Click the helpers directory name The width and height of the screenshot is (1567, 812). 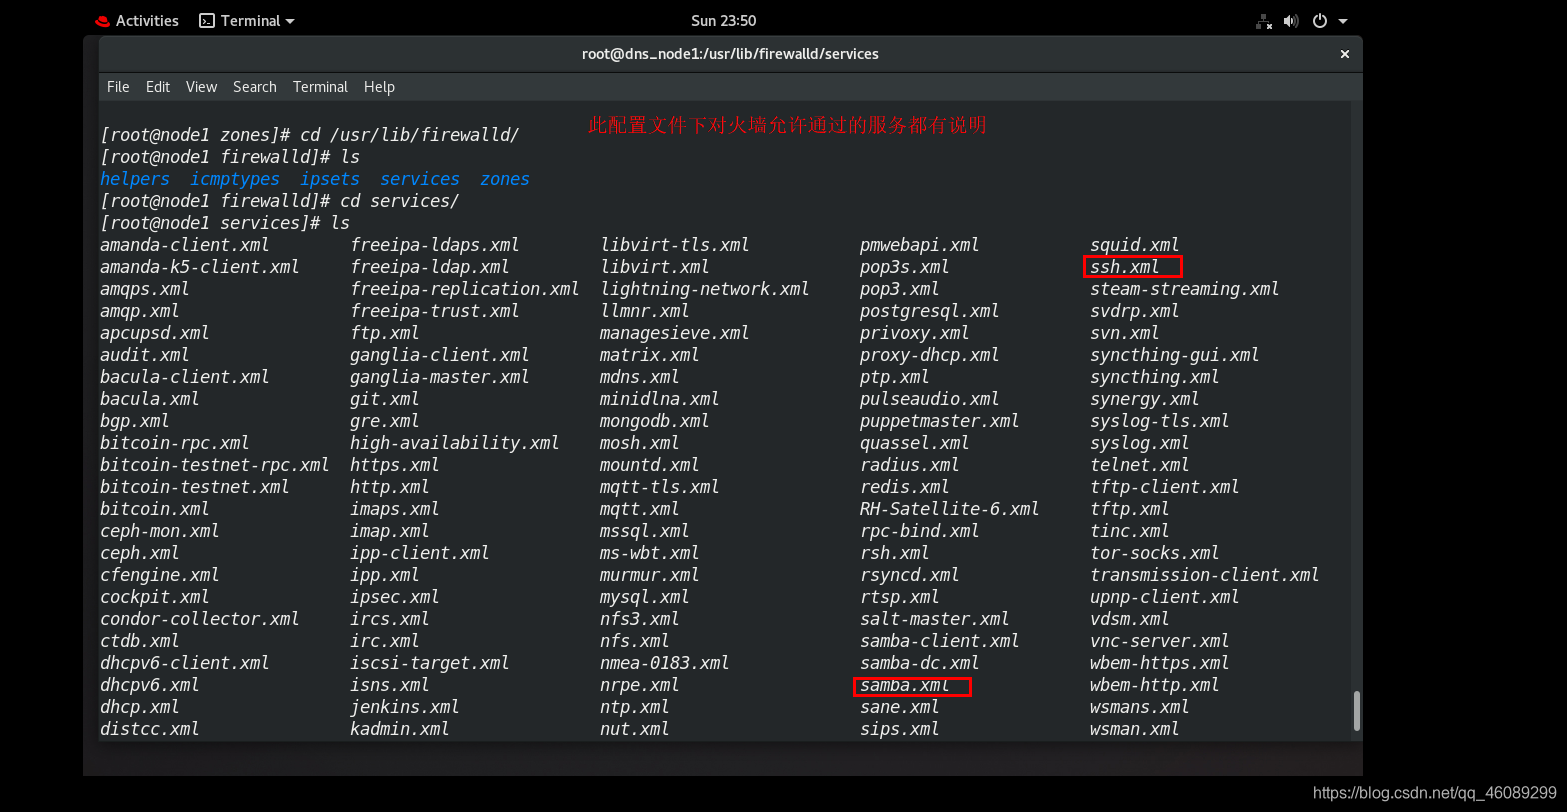click(x=135, y=179)
